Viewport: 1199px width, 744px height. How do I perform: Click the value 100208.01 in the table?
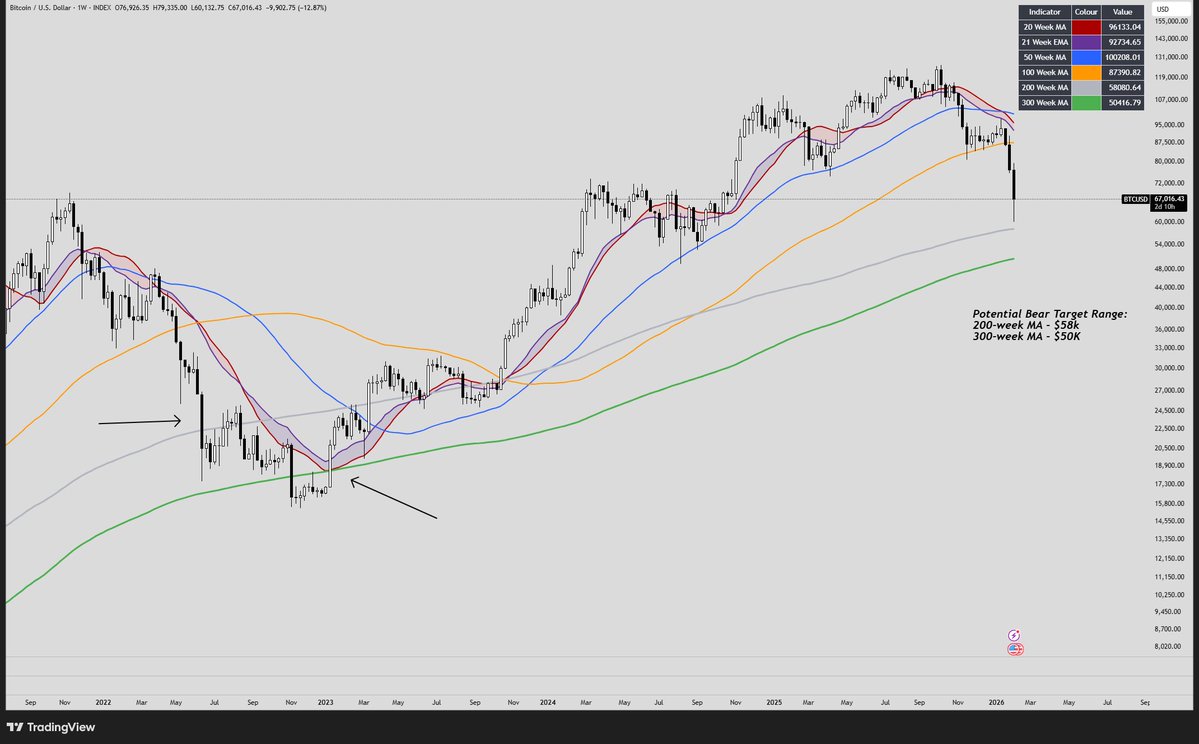pyautogui.click(x=1123, y=57)
